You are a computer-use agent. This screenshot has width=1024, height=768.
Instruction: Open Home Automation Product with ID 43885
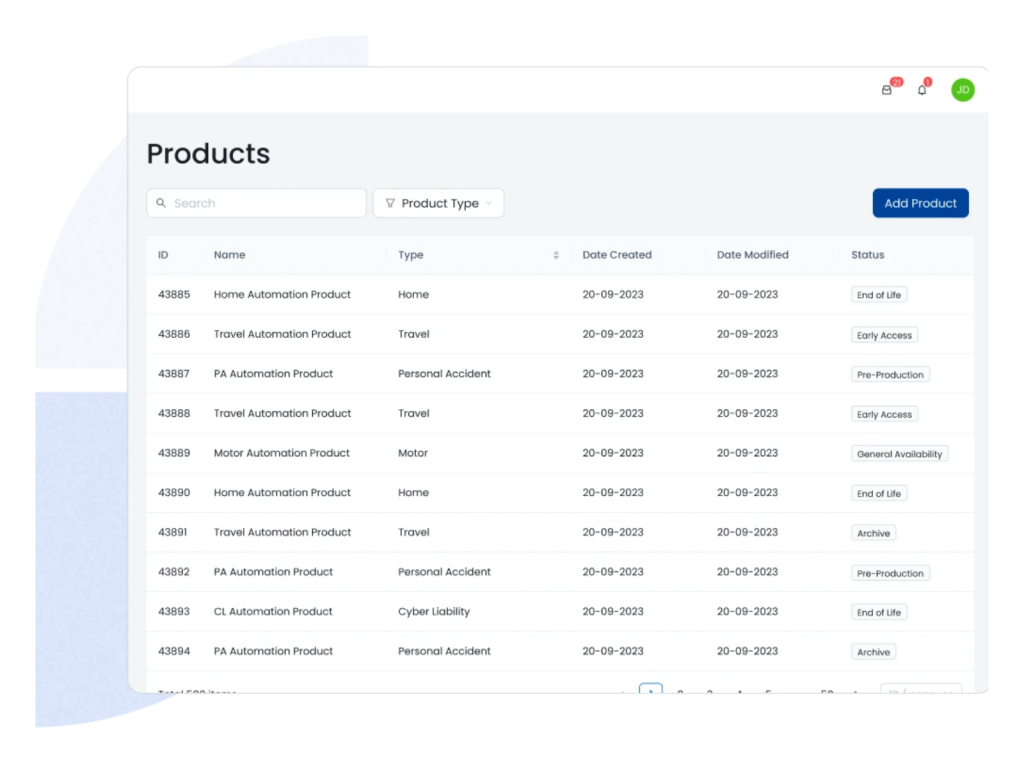tap(282, 295)
